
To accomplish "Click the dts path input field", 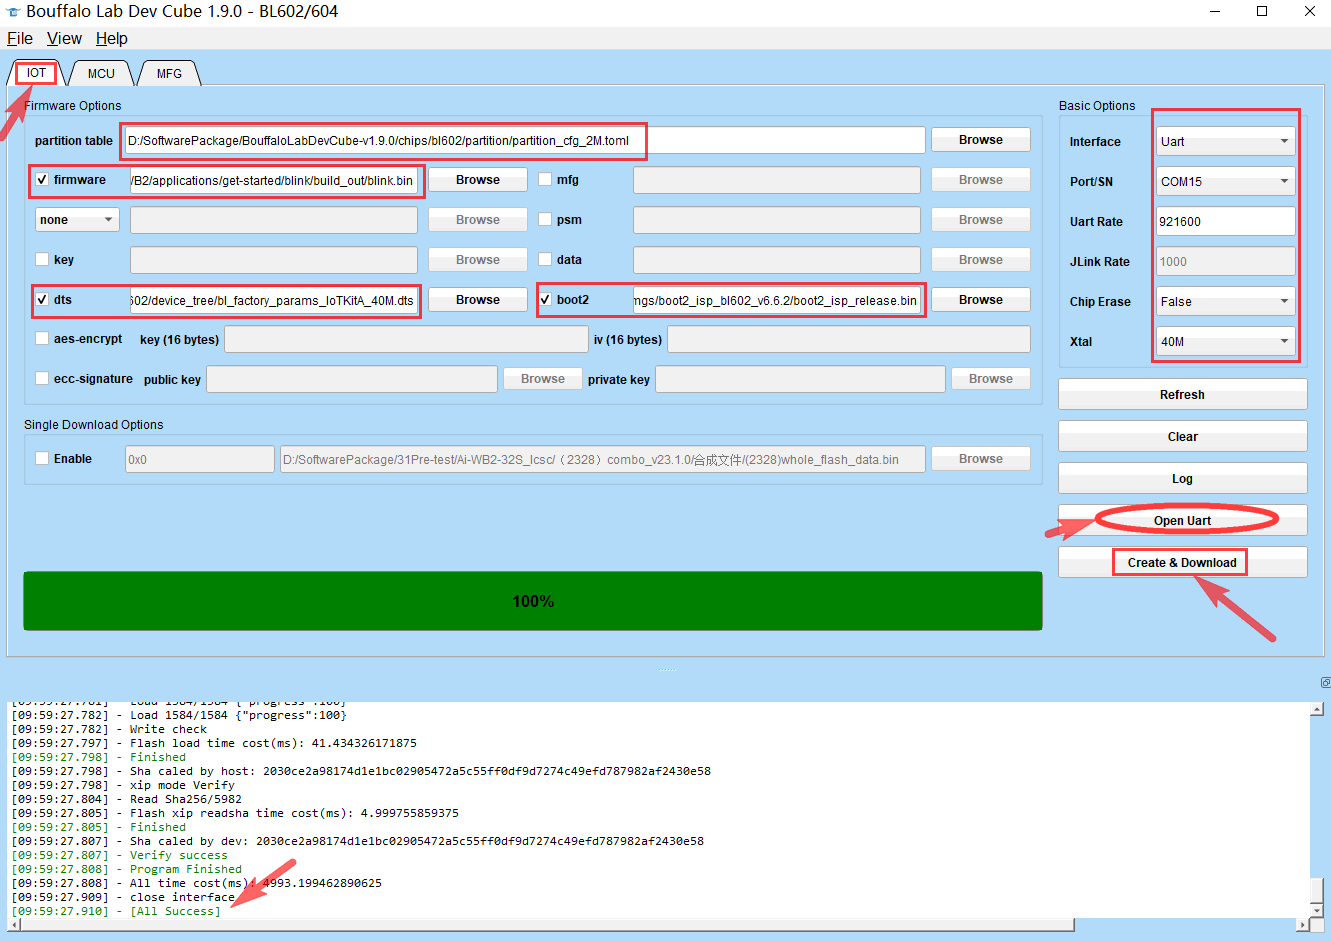I will tap(274, 300).
